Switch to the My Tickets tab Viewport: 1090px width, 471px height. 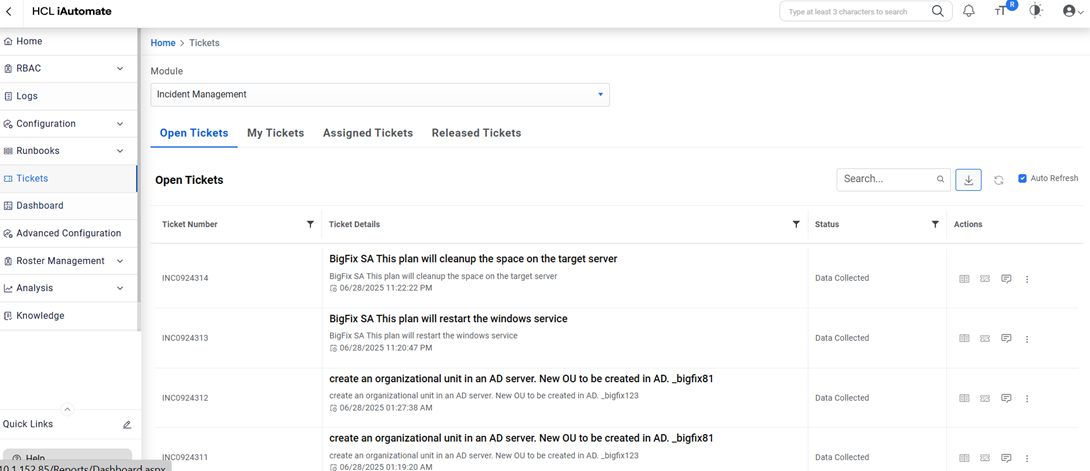pos(275,133)
